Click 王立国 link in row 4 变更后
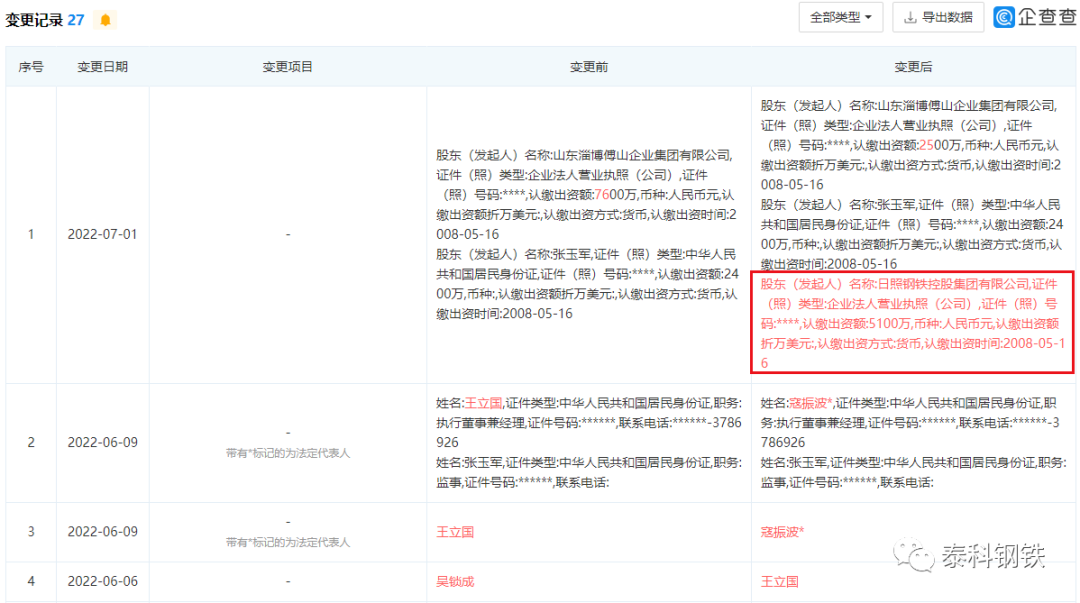 [x=780, y=581]
